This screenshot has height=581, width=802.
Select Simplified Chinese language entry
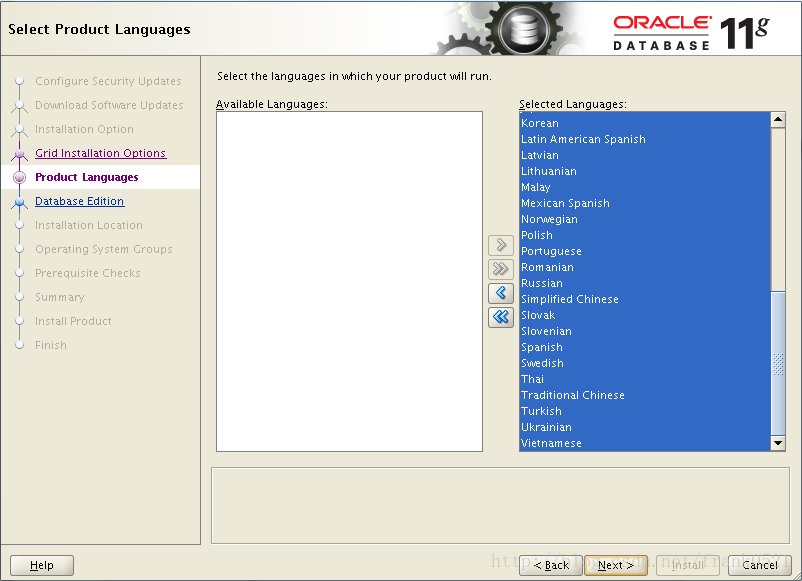(x=645, y=299)
